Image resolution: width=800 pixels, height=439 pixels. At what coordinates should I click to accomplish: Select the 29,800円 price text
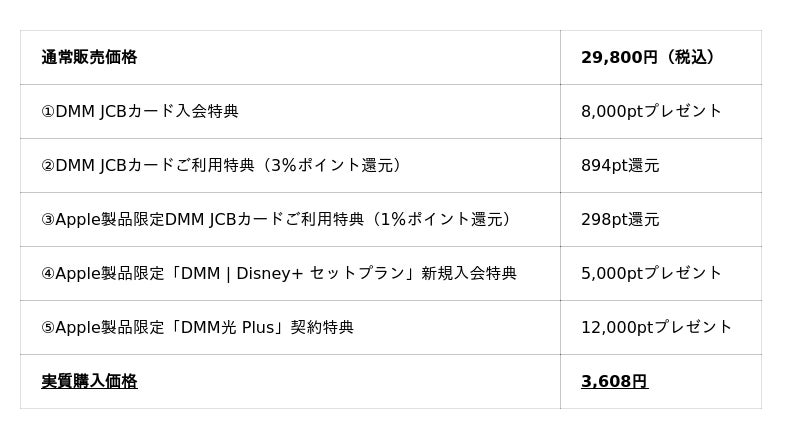coord(619,58)
